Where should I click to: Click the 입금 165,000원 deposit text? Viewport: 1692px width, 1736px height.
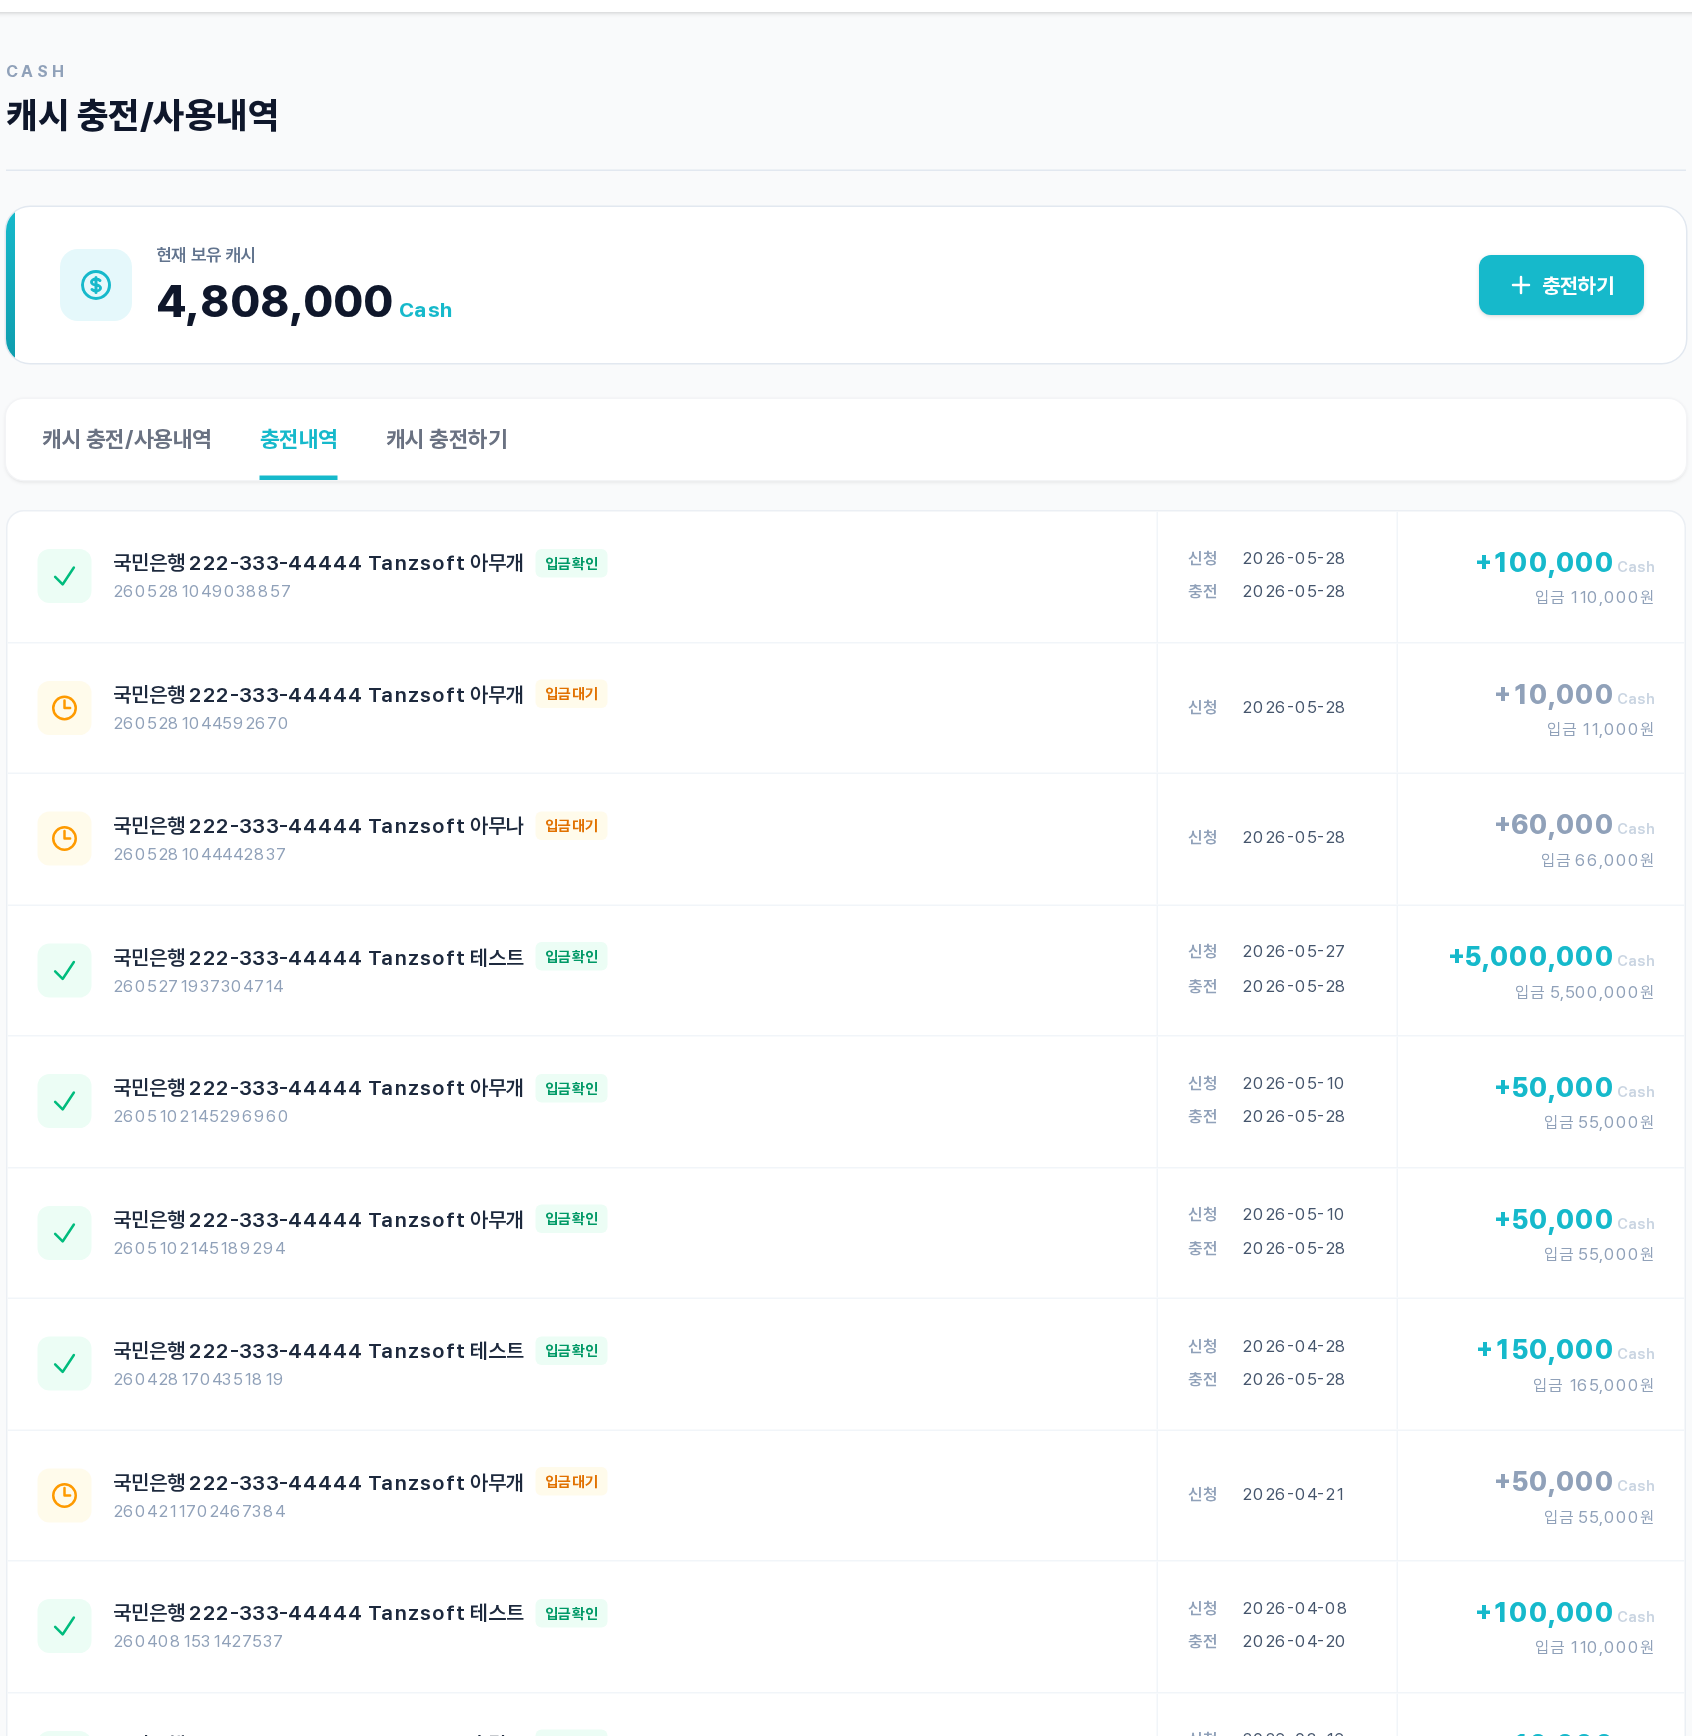[x=1593, y=1385]
